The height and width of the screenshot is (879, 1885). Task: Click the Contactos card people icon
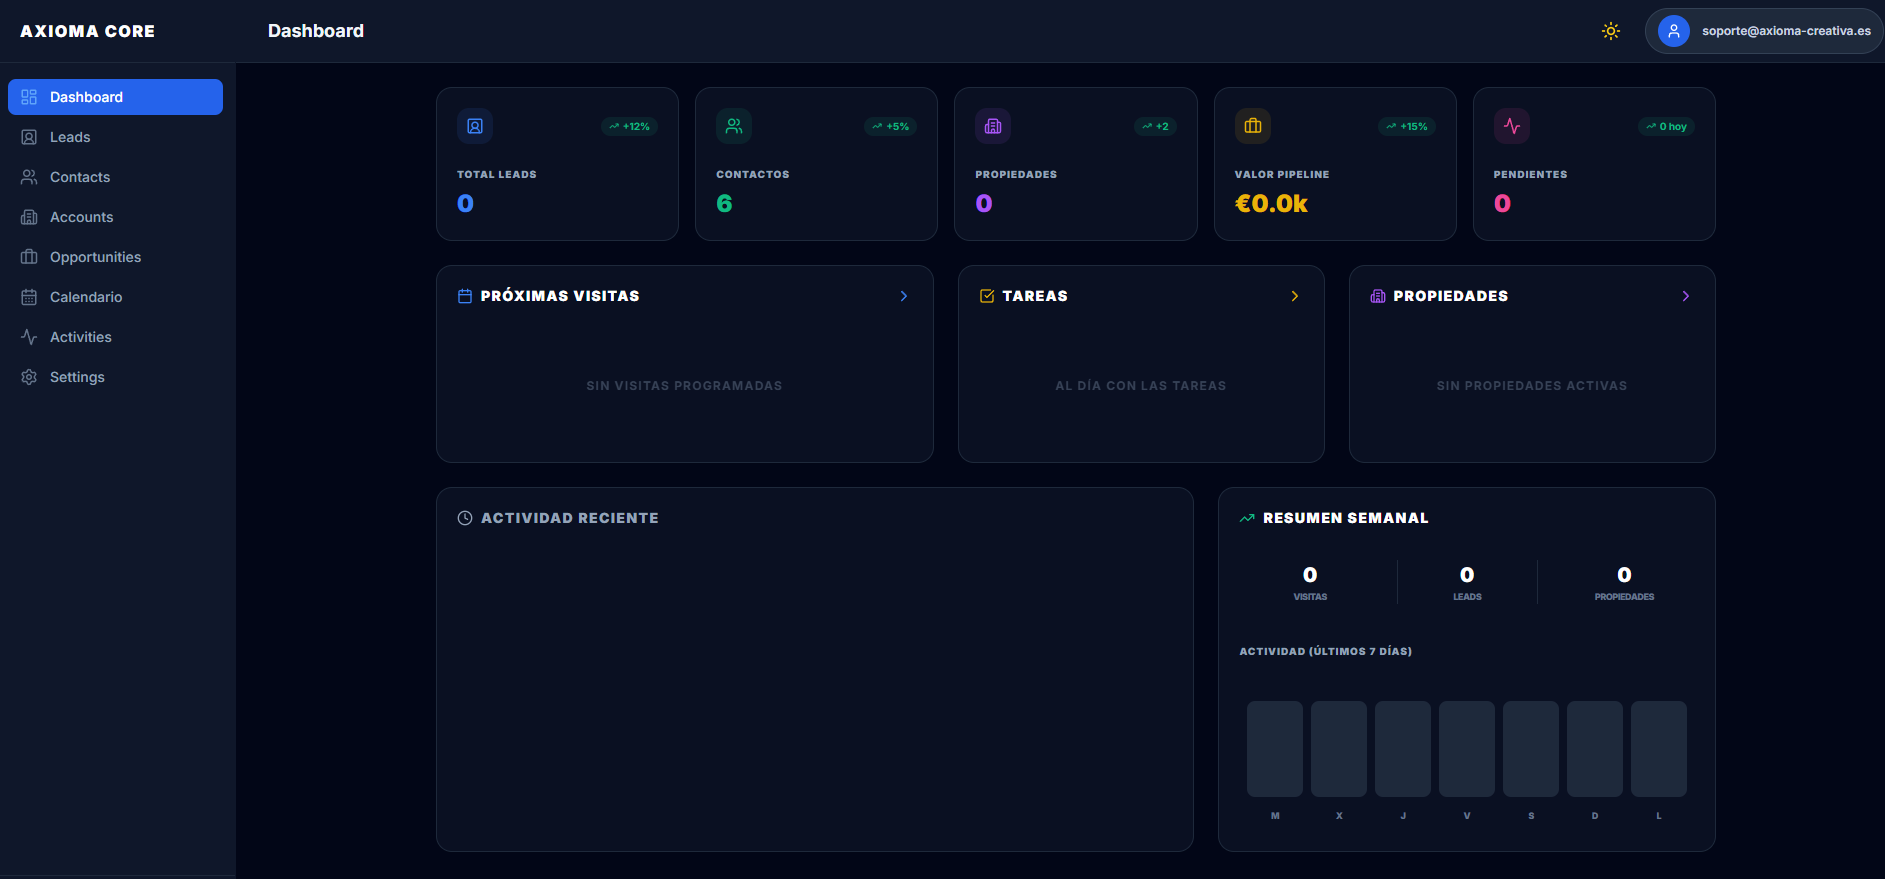click(734, 126)
